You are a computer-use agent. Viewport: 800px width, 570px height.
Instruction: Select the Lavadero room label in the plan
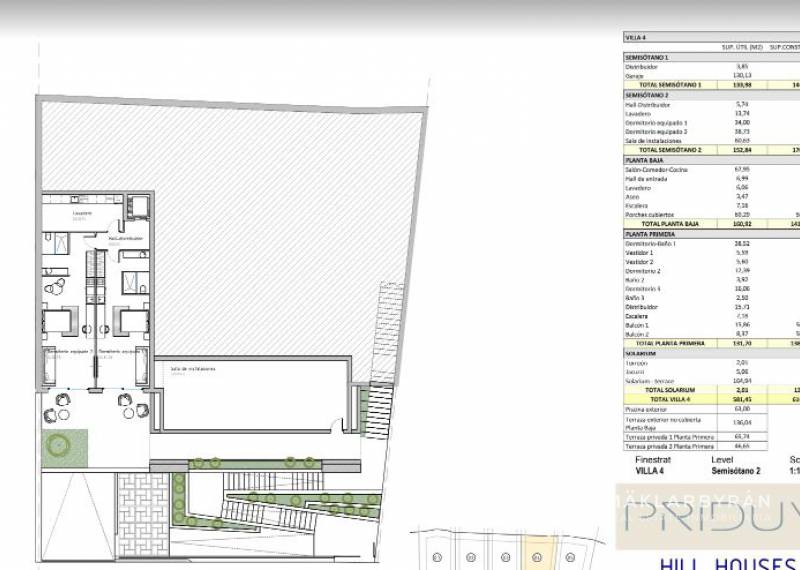pyautogui.click(x=82, y=213)
